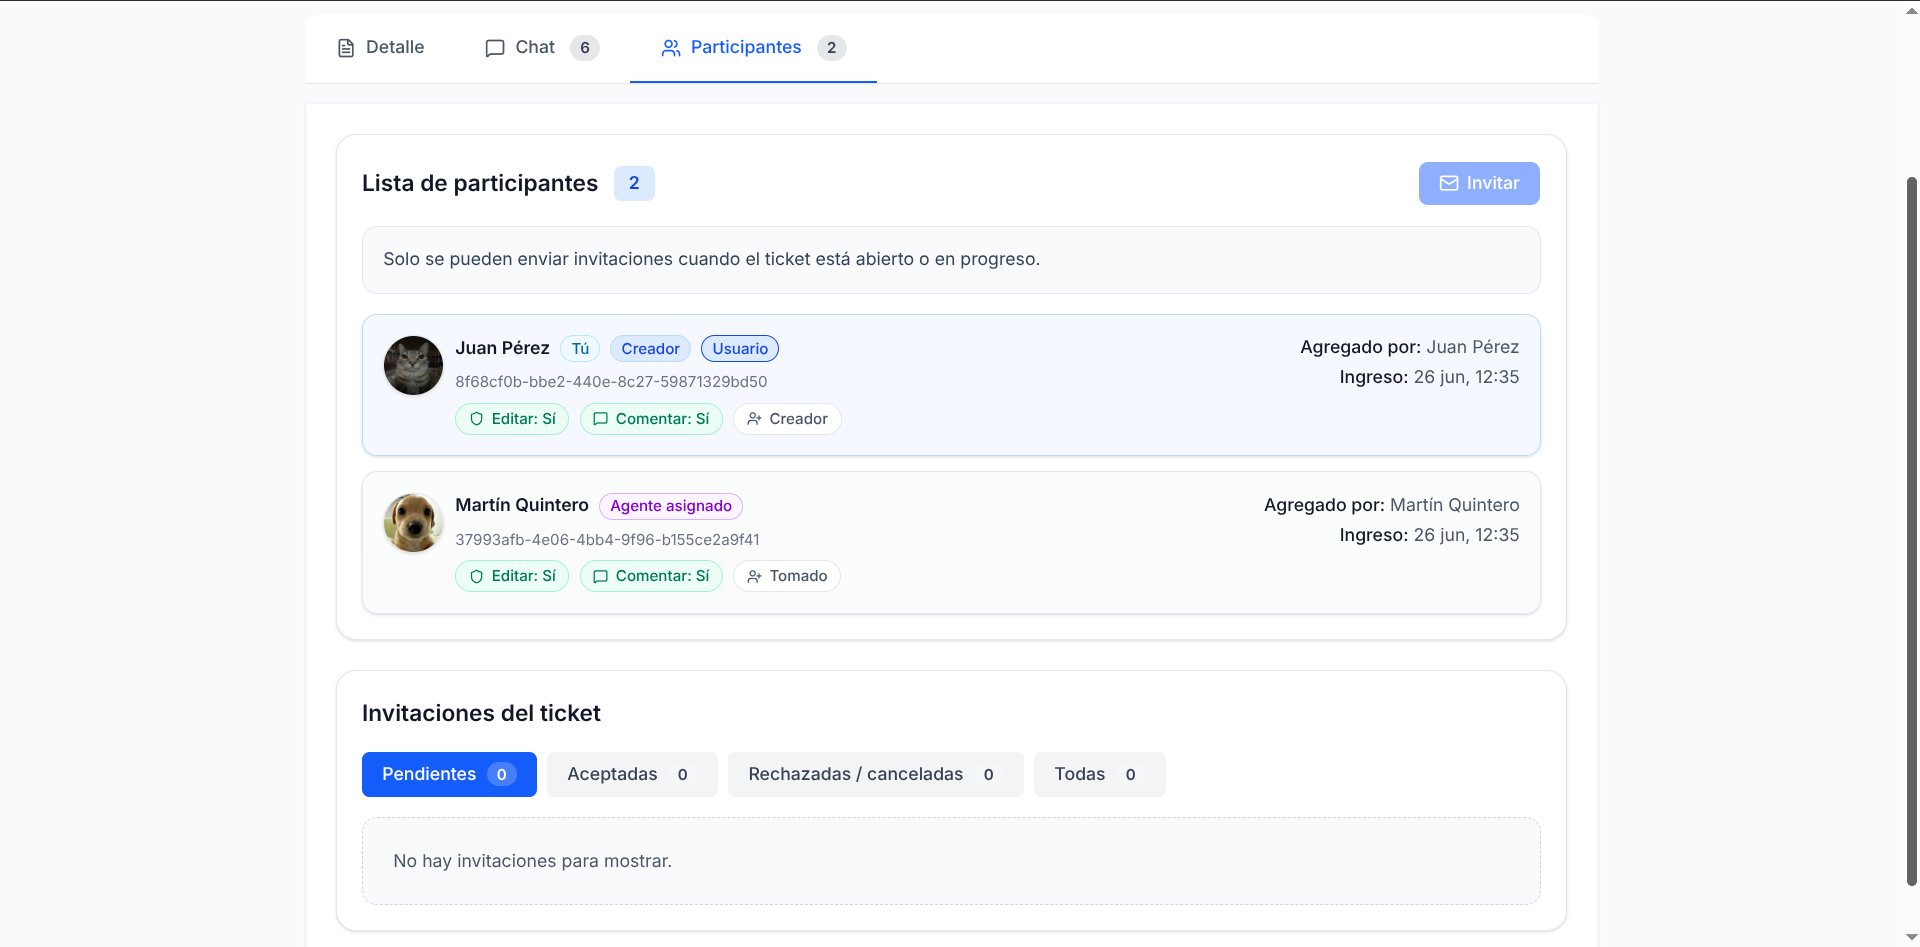Click the Invitar button

click(x=1479, y=183)
